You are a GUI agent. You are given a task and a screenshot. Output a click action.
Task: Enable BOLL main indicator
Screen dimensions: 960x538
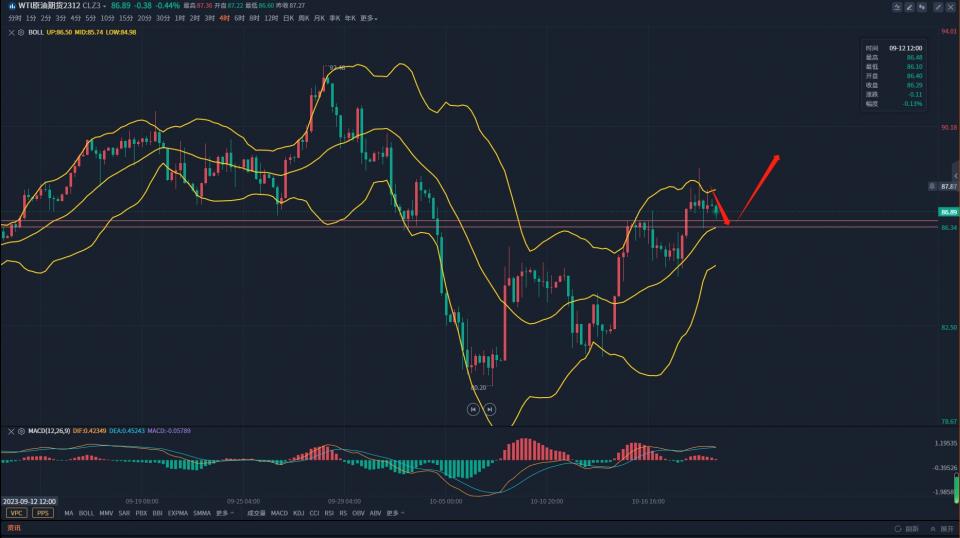[x=86, y=513]
